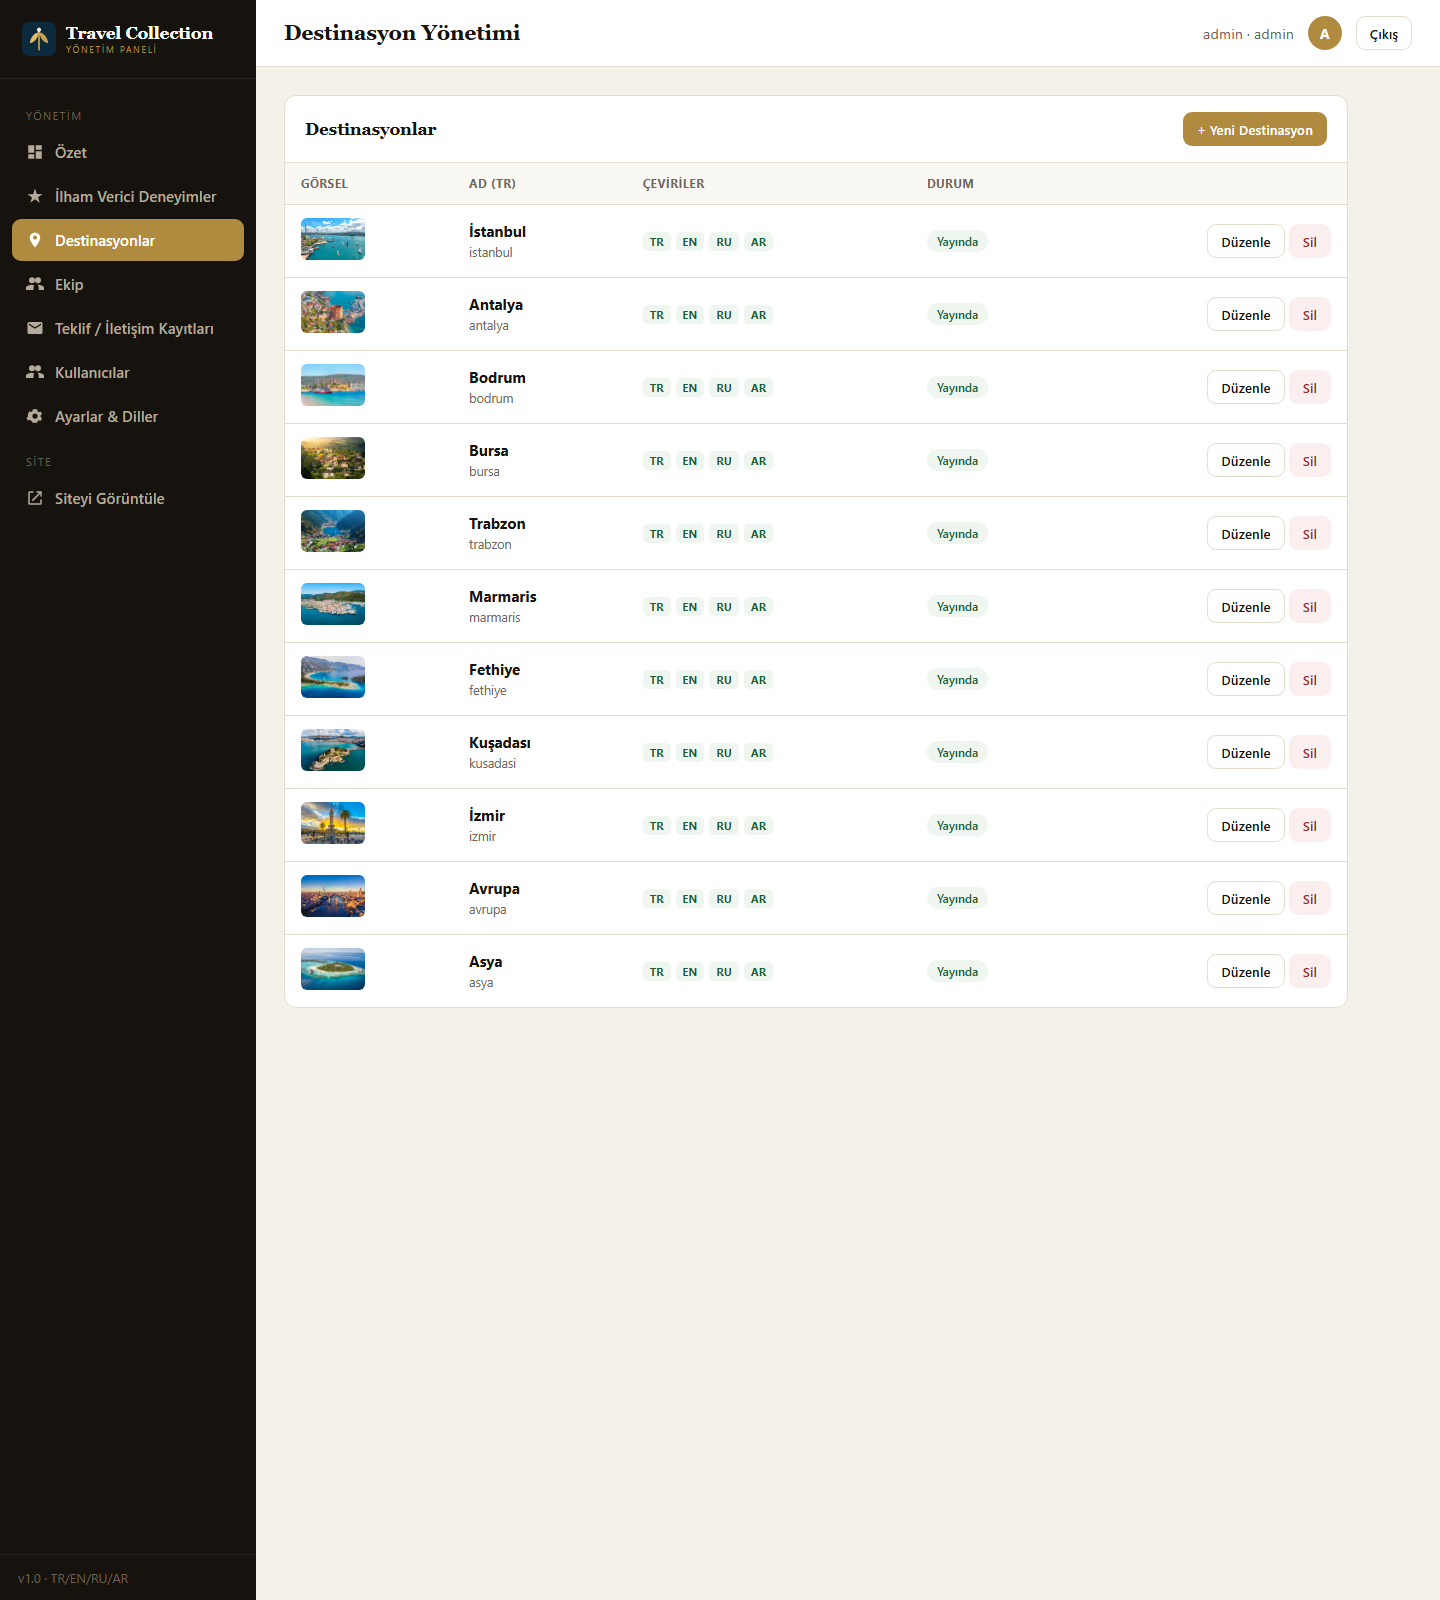
Task: Open Ayarlar & Diller page
Action: click(x=128, y=416)
